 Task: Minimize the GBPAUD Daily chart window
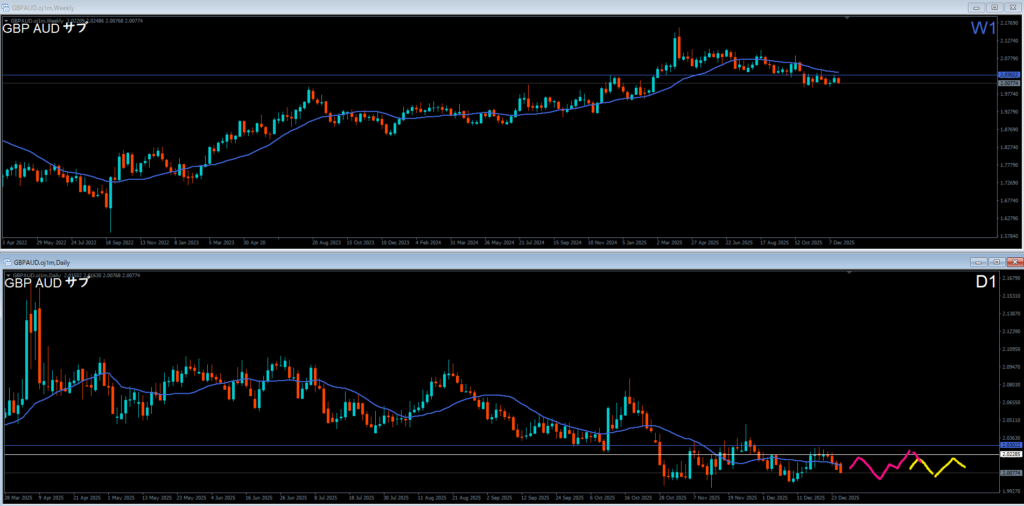point(978,262)
